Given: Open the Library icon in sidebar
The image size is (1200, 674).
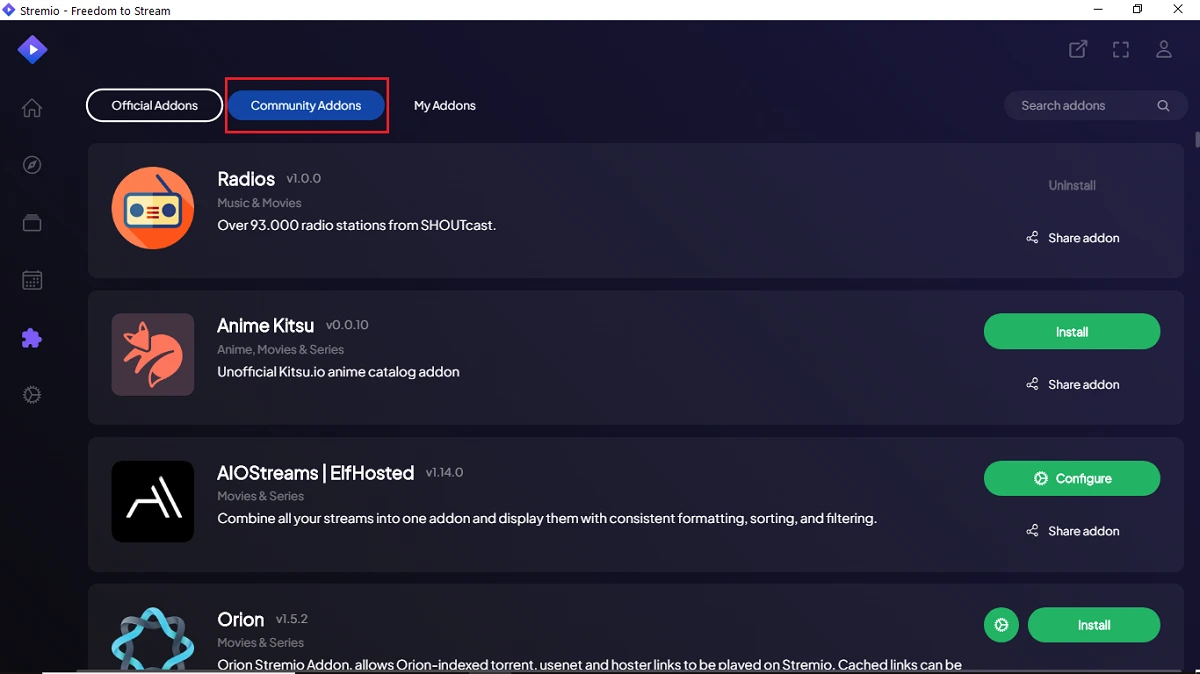Looking at the screenshot, I should pos(32,223).
